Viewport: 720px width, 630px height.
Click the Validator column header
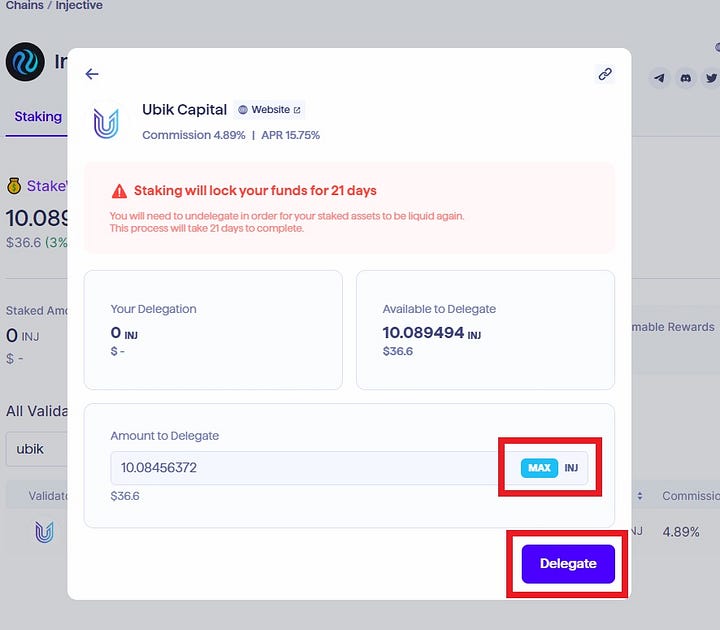tap(46, 496)
